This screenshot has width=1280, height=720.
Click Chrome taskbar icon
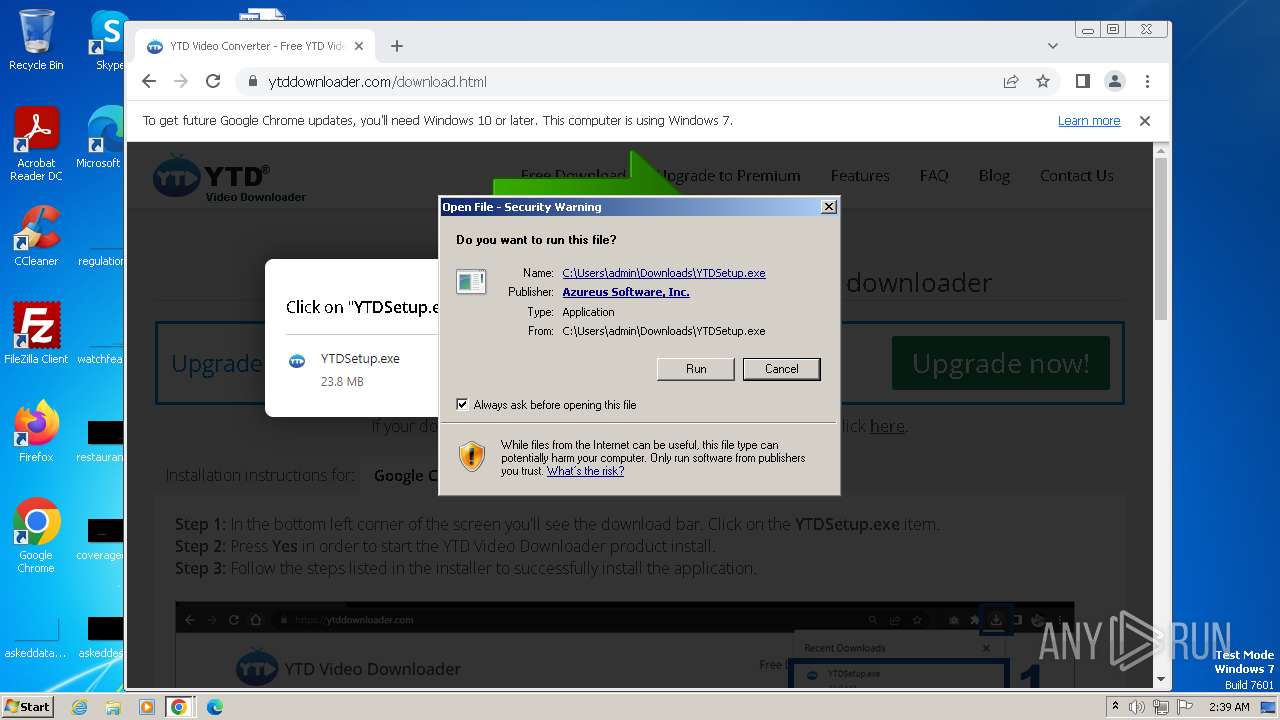(179, 707)
